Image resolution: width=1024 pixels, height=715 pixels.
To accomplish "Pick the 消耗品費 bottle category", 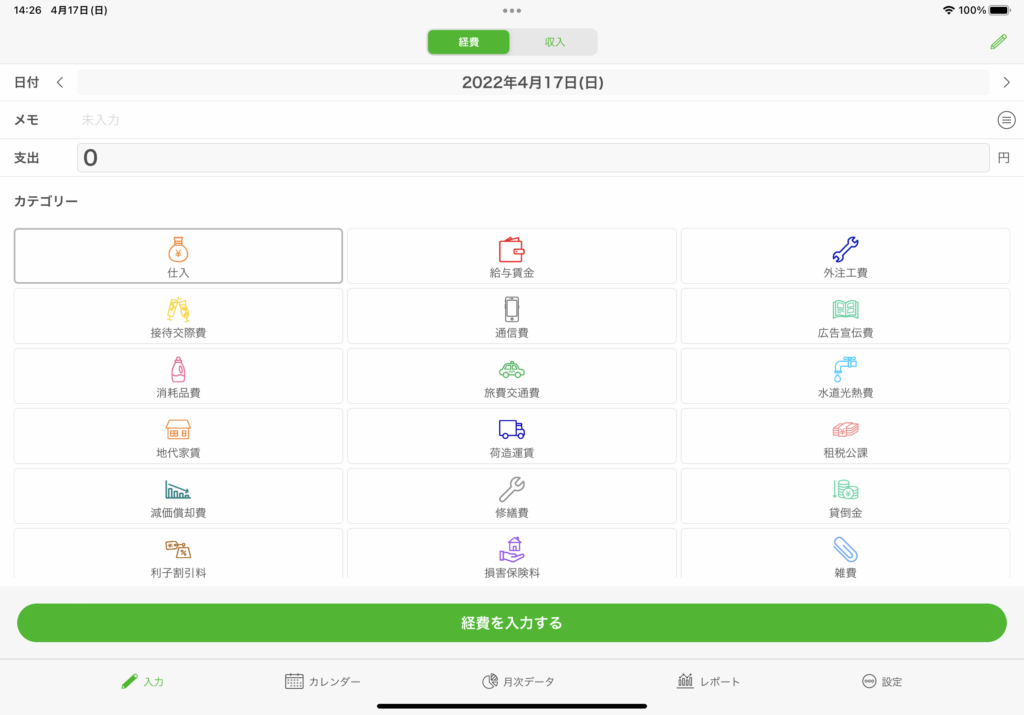I will 178,376.
